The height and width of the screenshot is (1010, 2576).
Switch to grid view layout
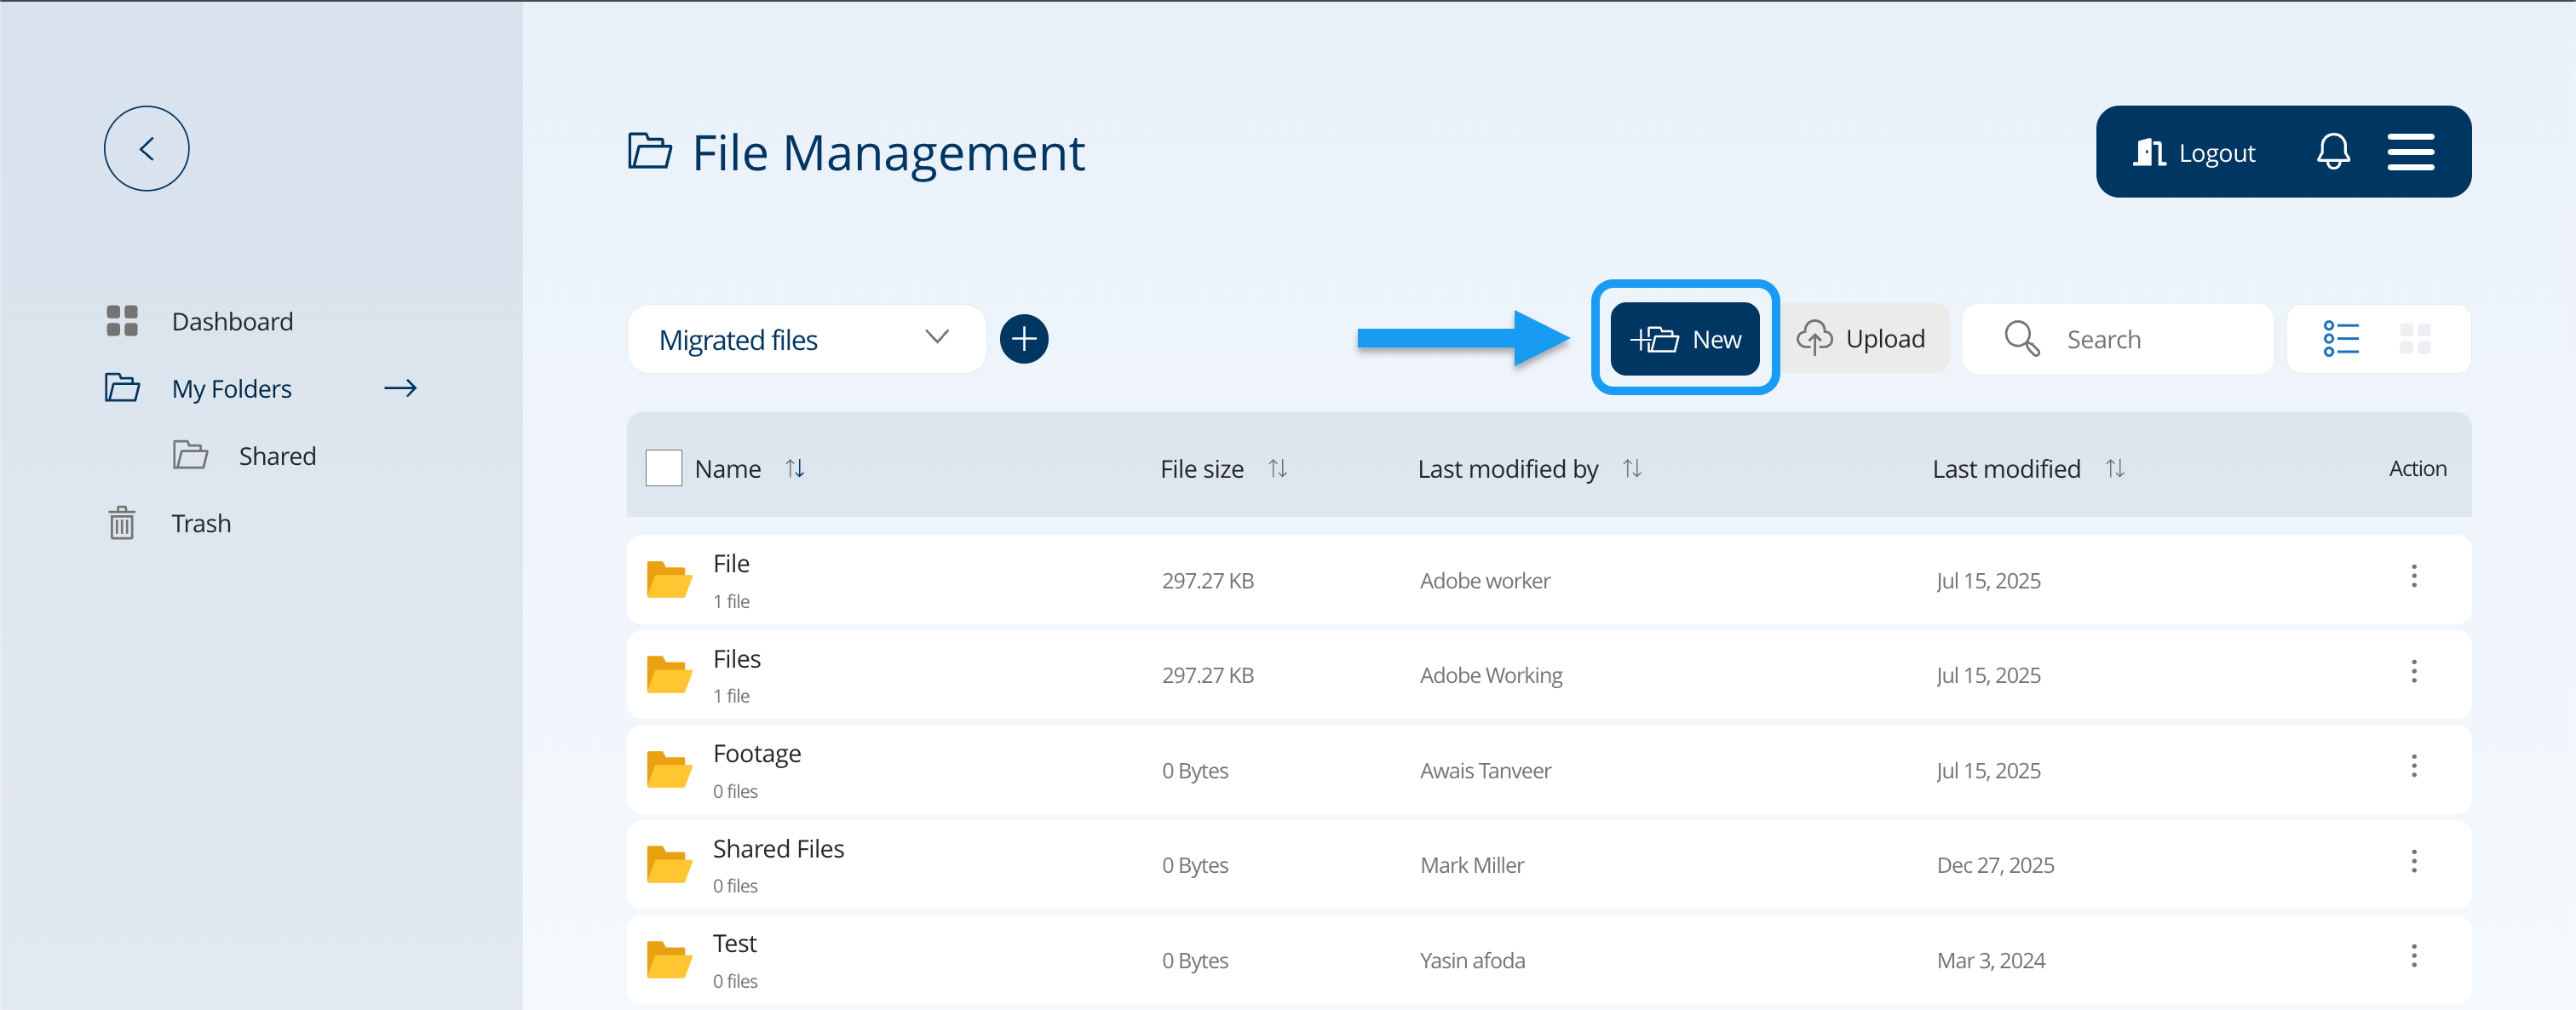click(x=2414, y=339)
